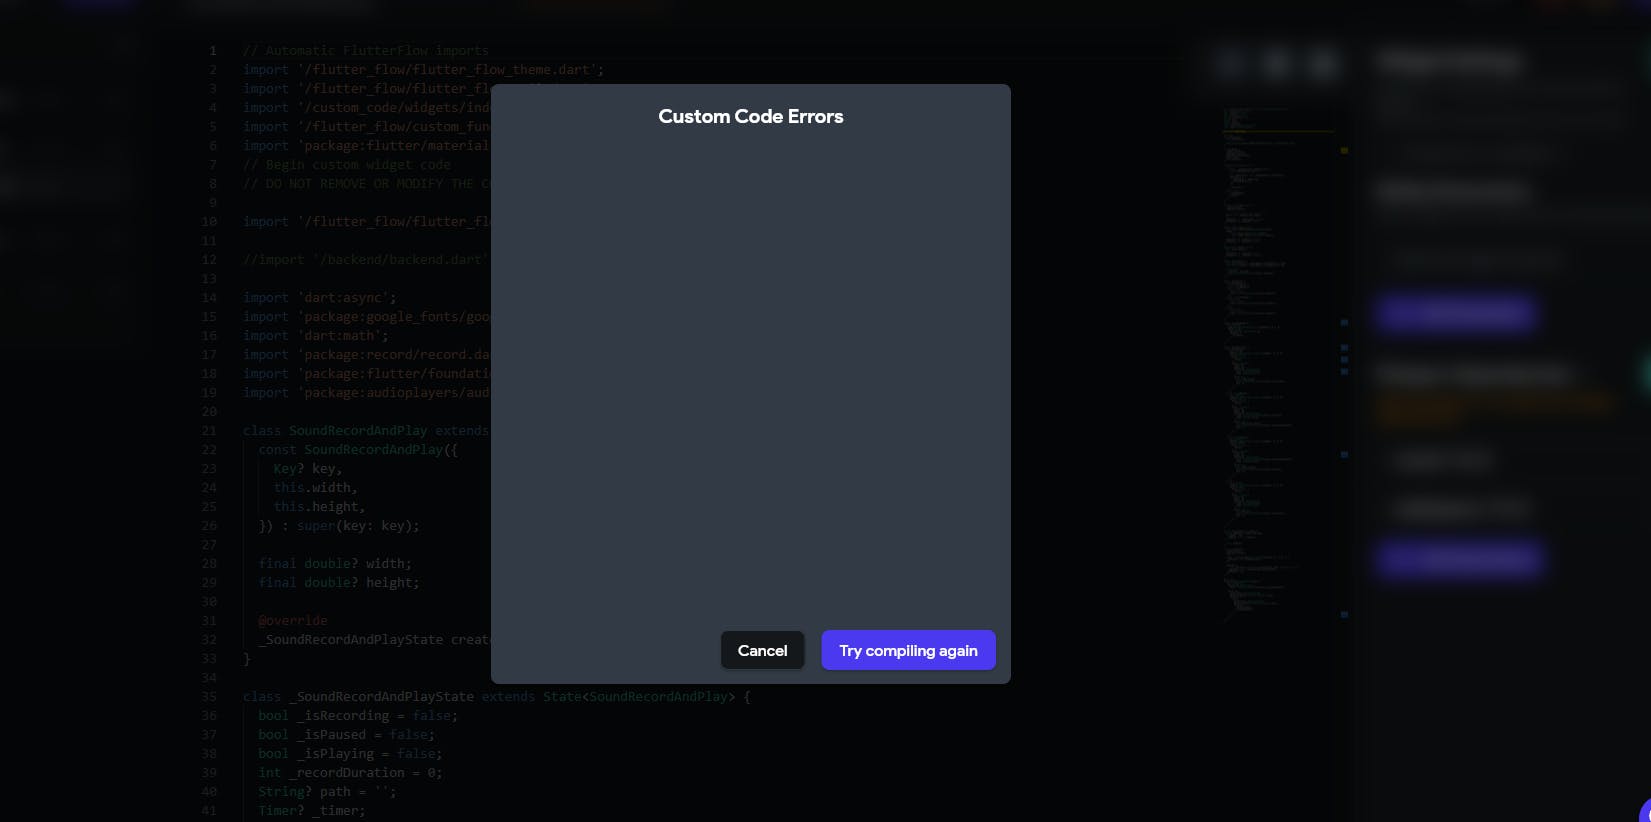Screen dimensions: 1651x822
Task: Click the 'this.width,' line in the editor
Action: (x=316, y=487)
